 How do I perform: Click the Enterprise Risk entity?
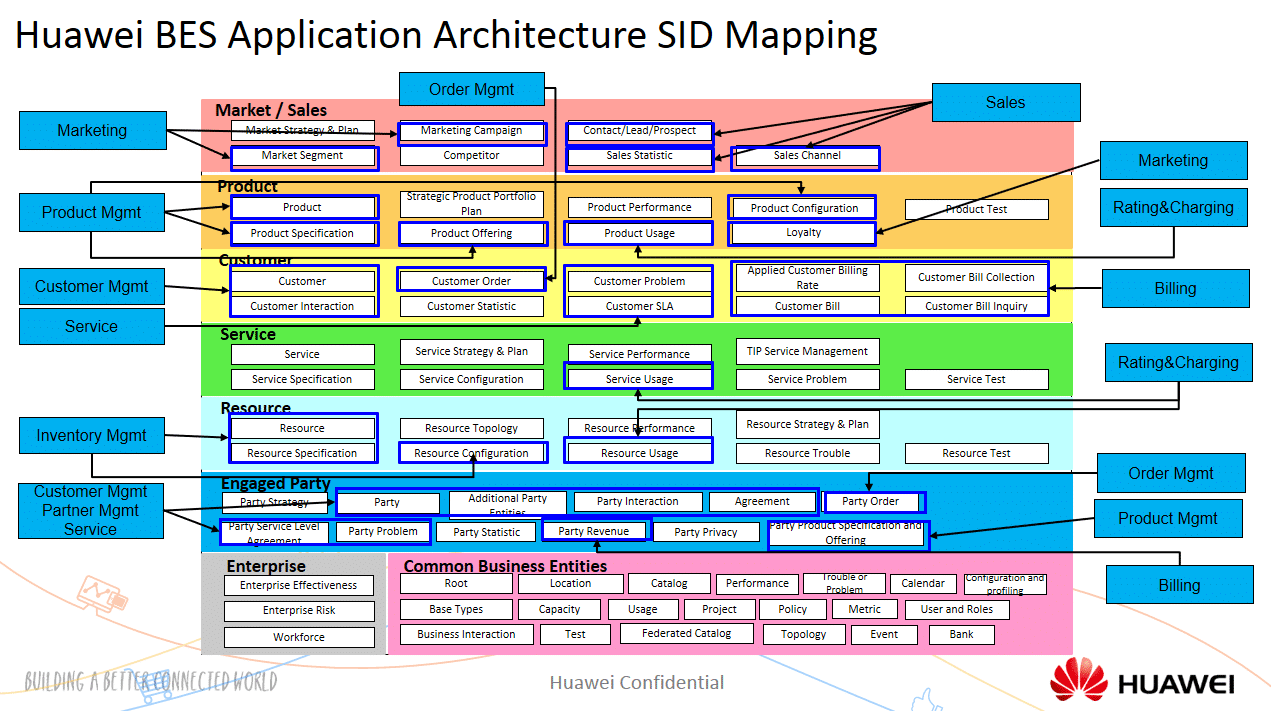click(299, 611)
